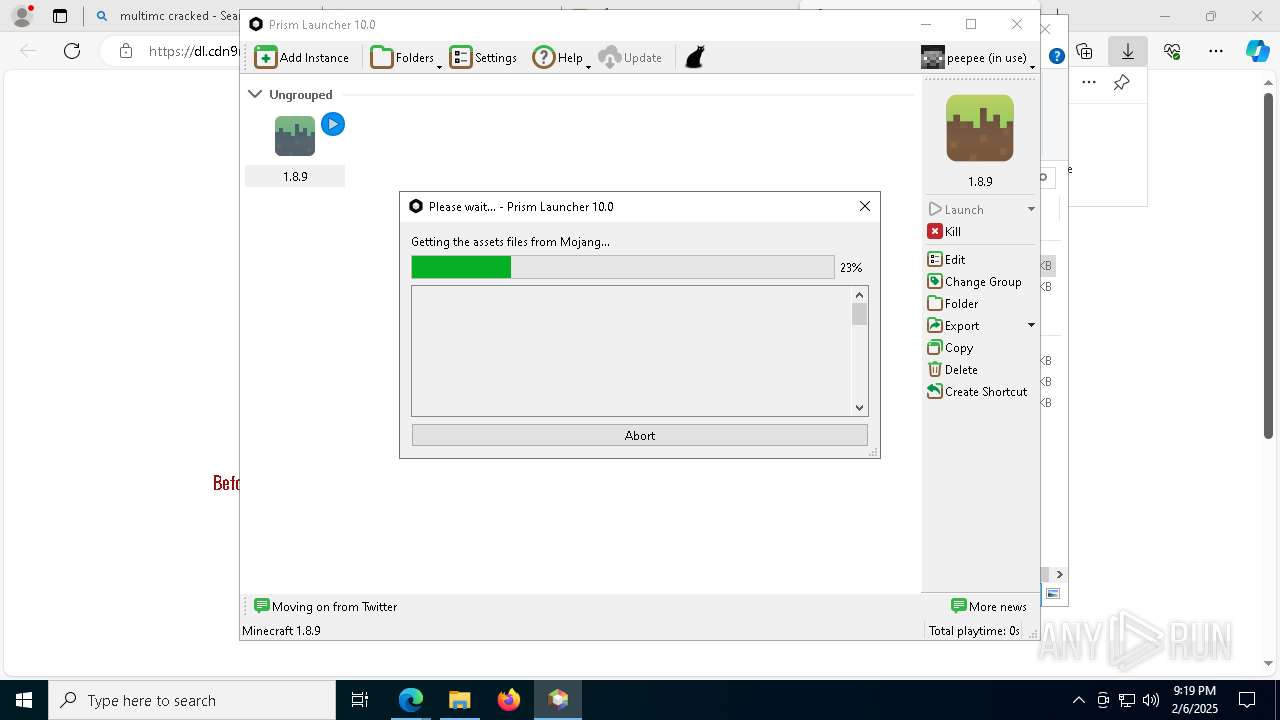Click the dialog log scrollbar thumb
The height and width of the screenshot is (720, 1280).
[859, 314]
